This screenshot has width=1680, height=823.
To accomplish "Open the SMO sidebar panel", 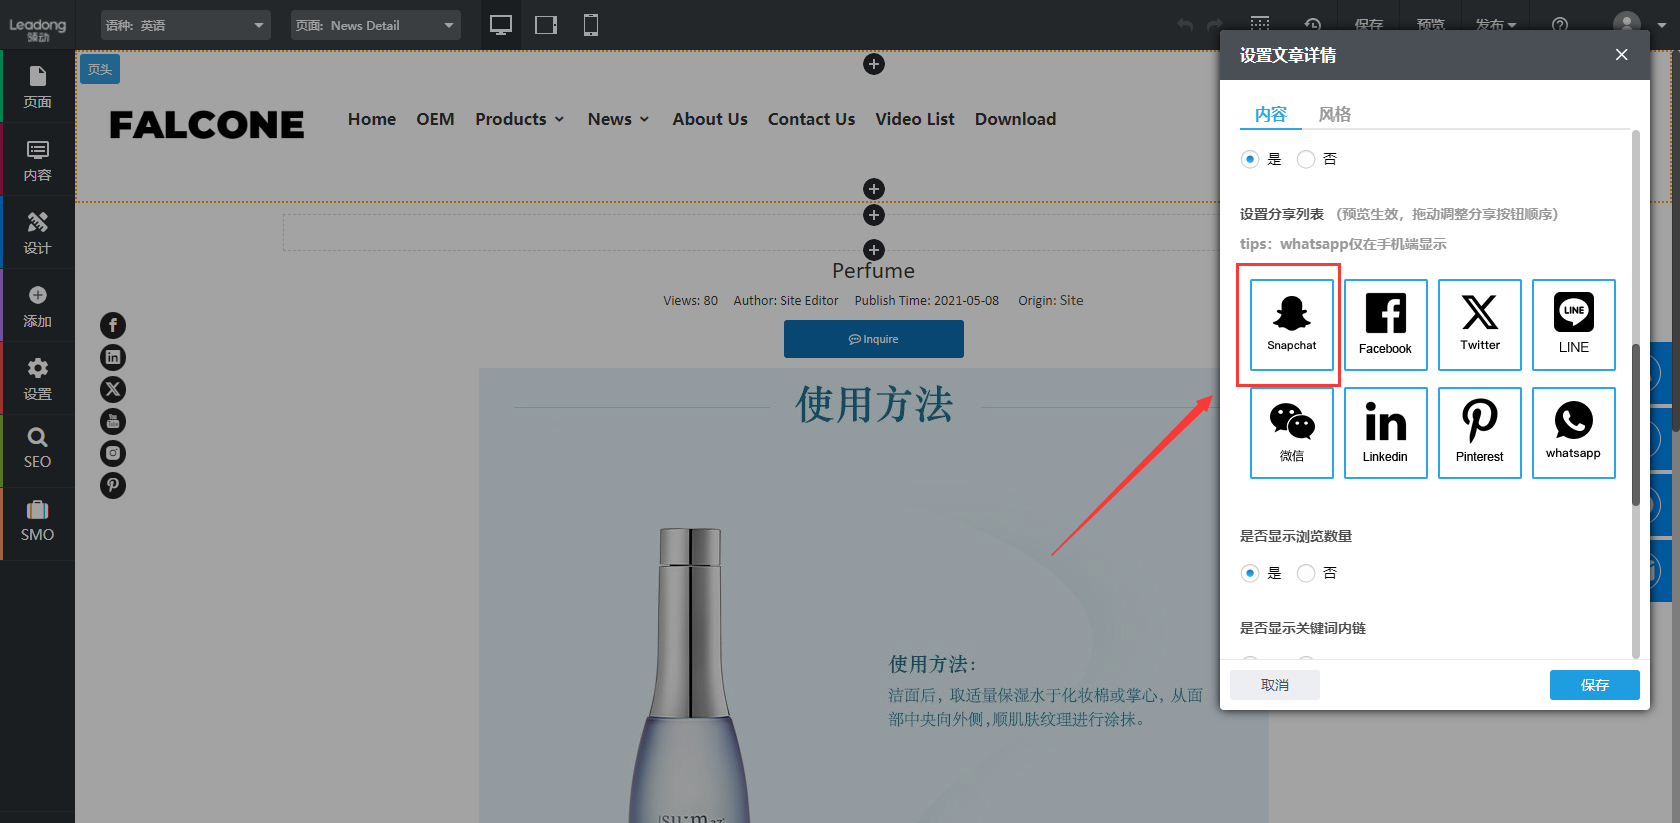I will [x=37, y=521].
